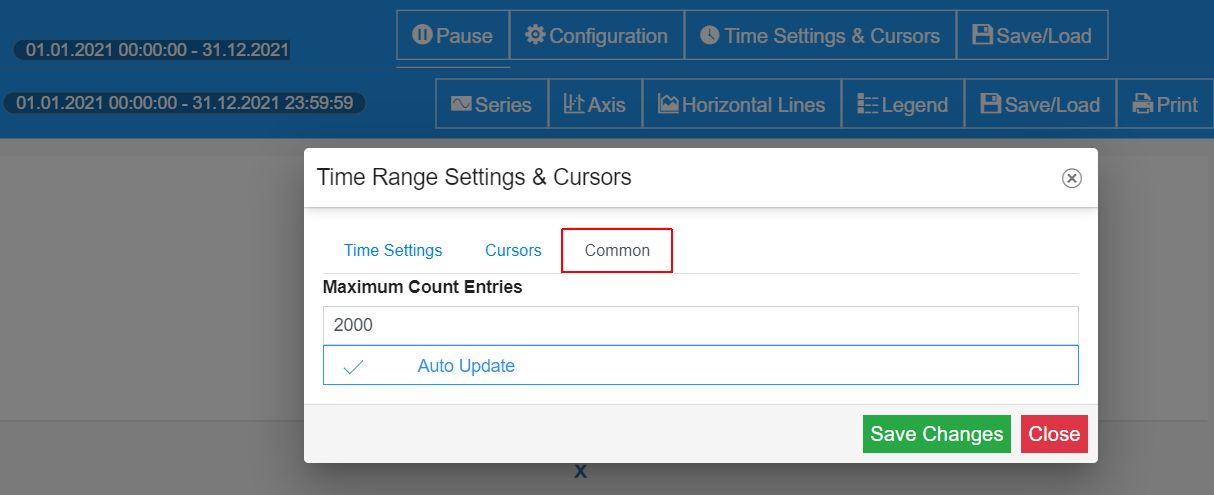Switch to the Cursors tab

513,250
